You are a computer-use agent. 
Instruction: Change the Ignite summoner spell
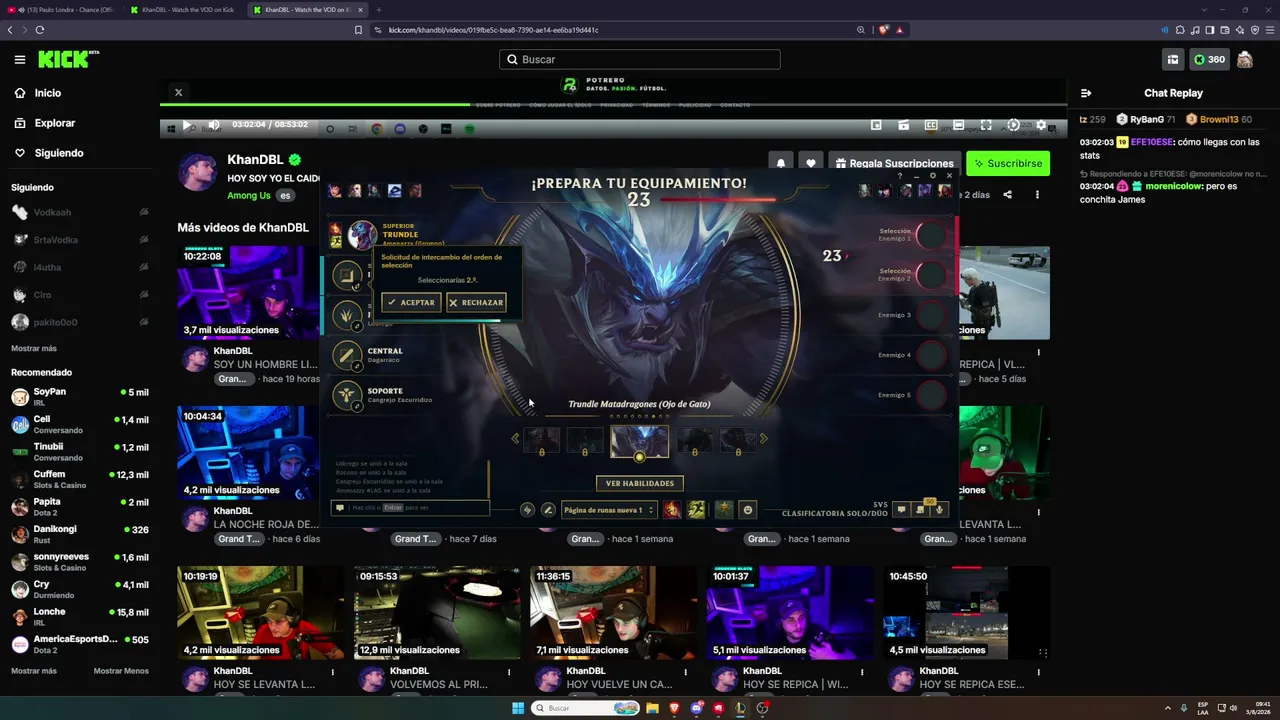tap(672, 510)
